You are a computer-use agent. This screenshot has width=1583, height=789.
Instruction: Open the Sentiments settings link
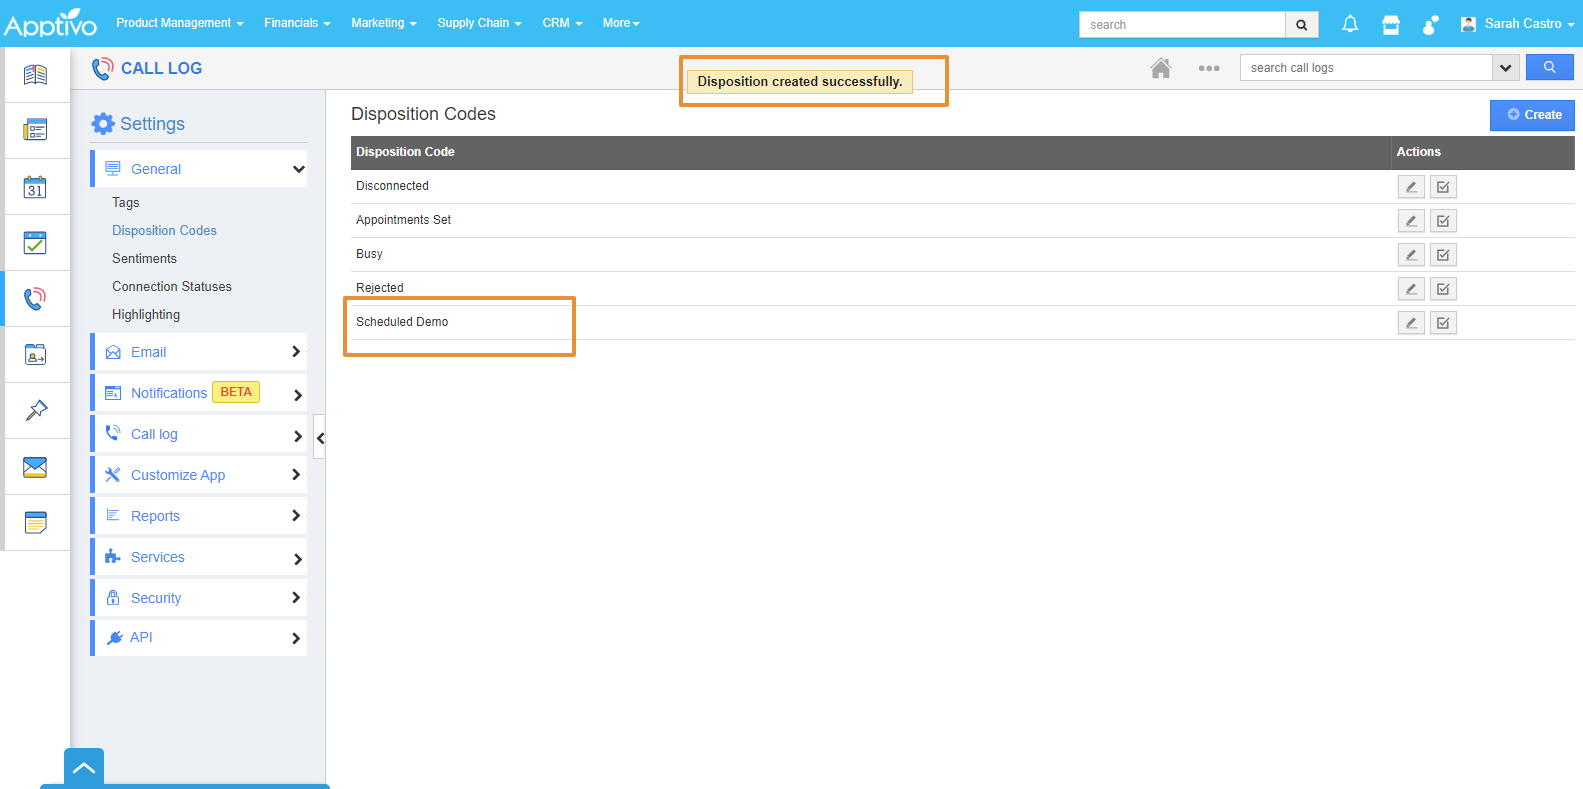click(144, 258)
